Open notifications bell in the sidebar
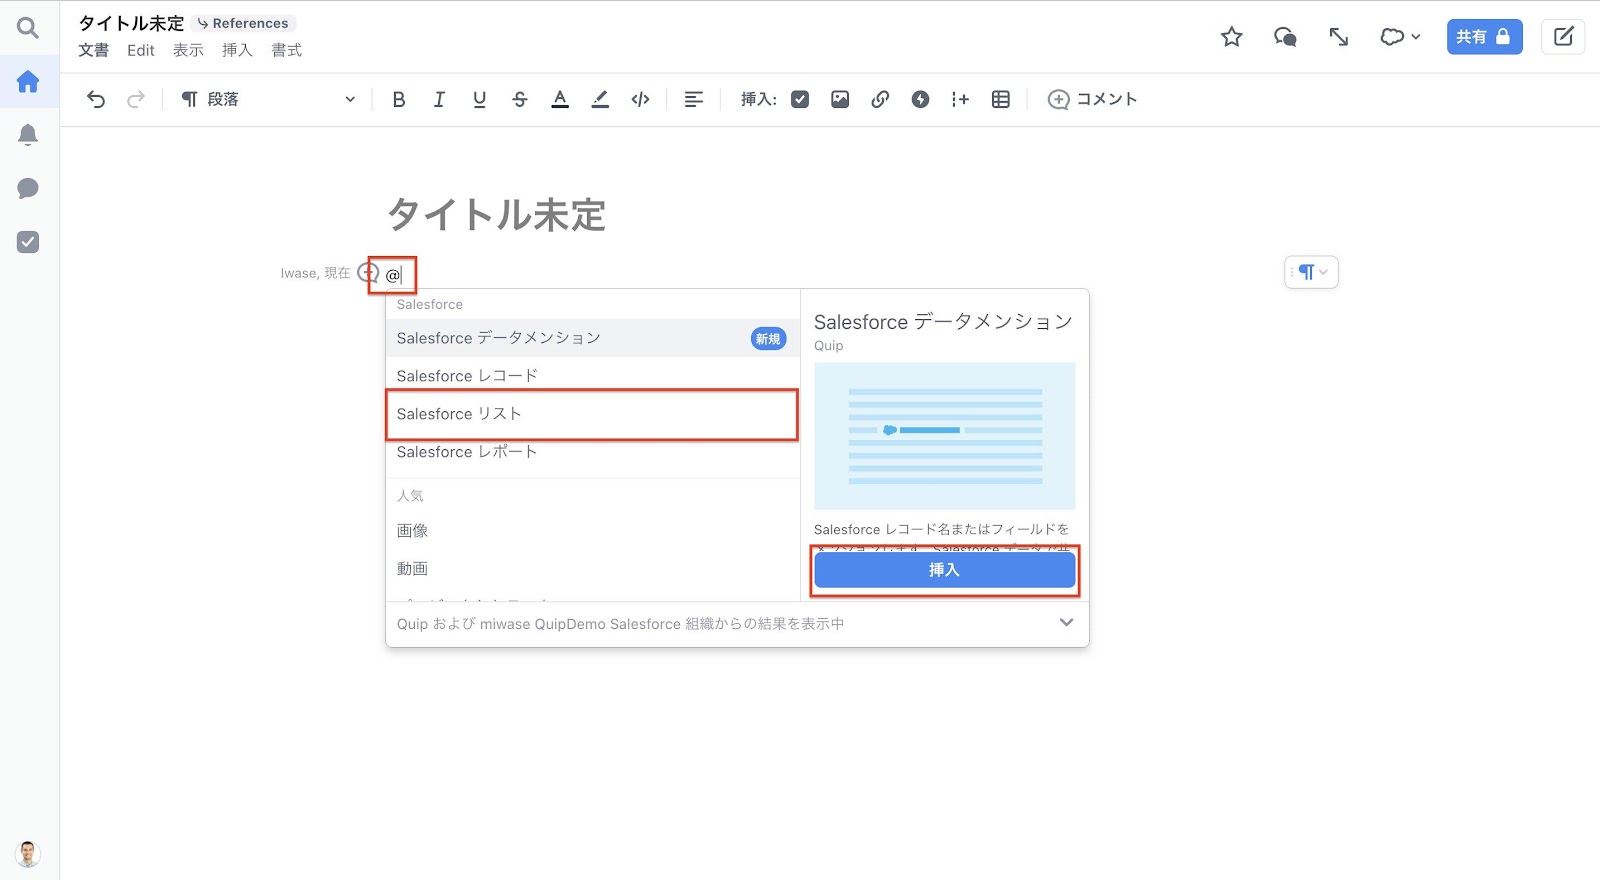Viewport: 1600px width, 880px height. coord(28,135)
